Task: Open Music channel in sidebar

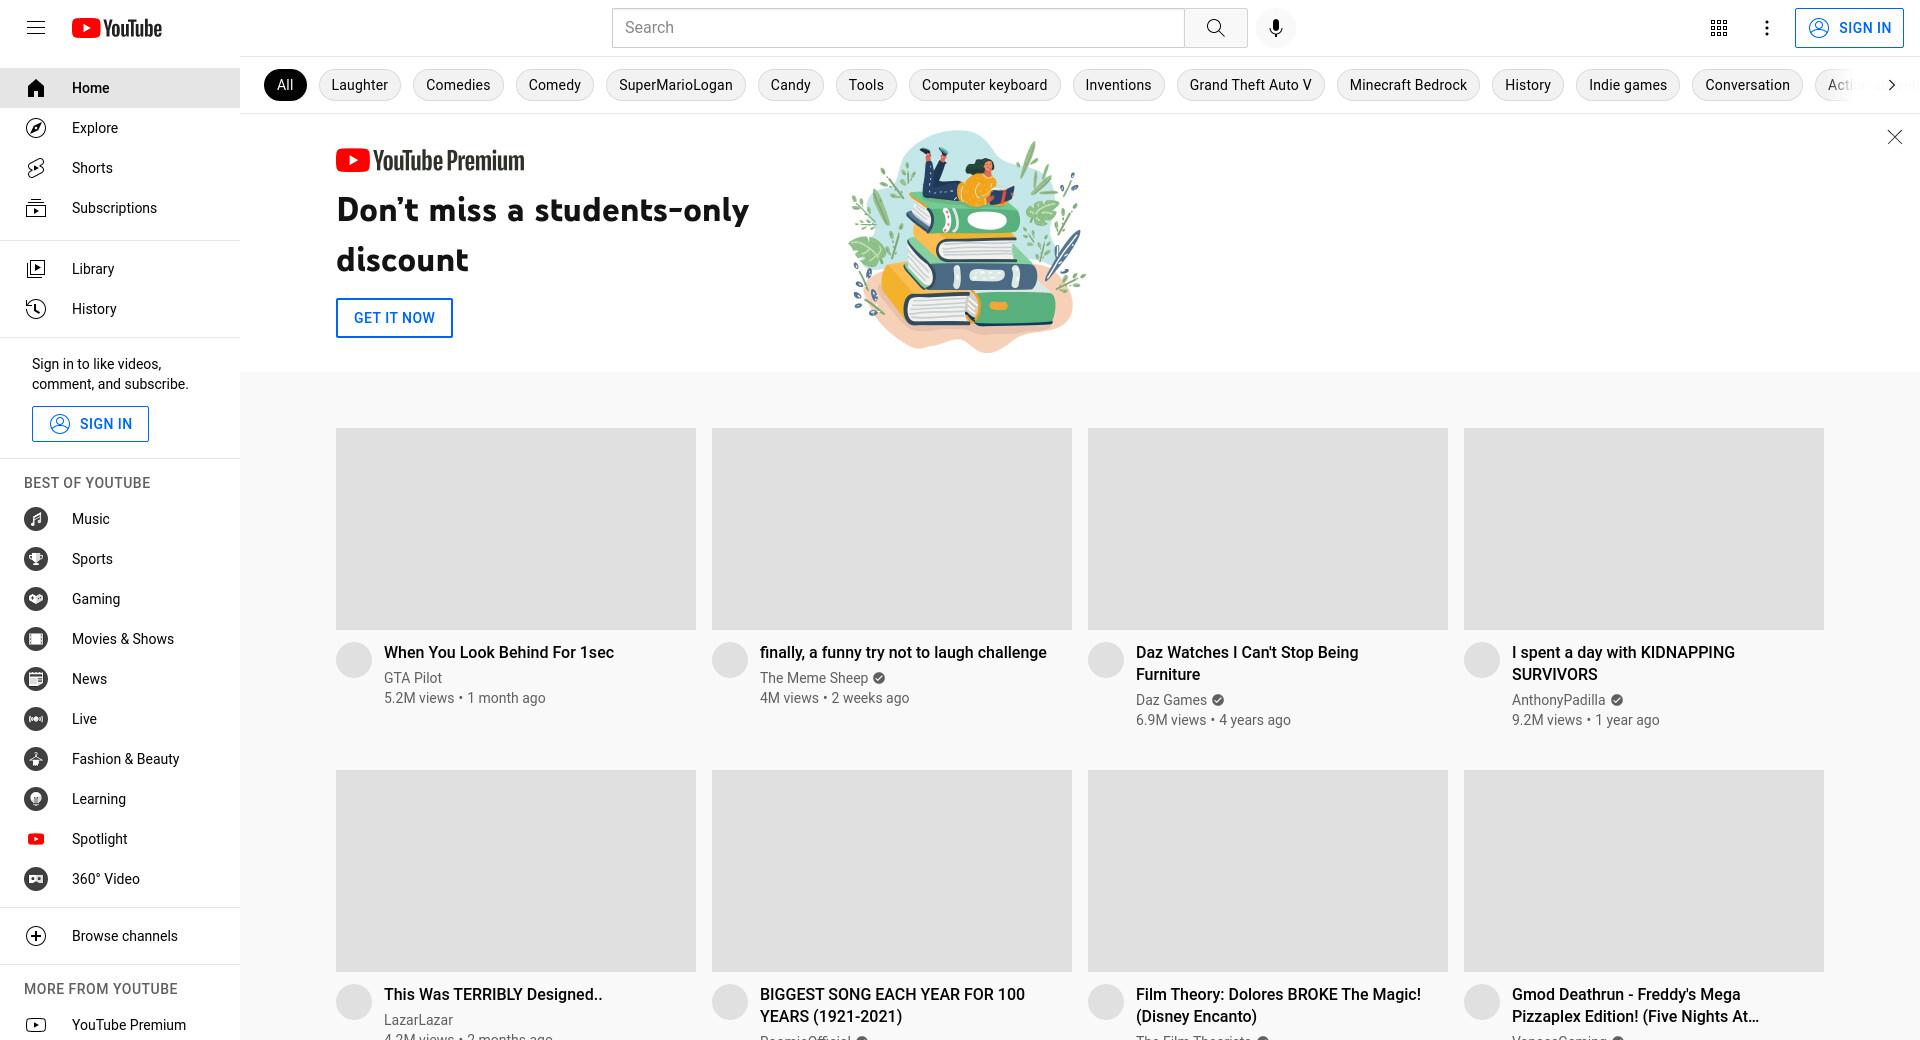Action: pyautogui.click(x=120, y=519)
